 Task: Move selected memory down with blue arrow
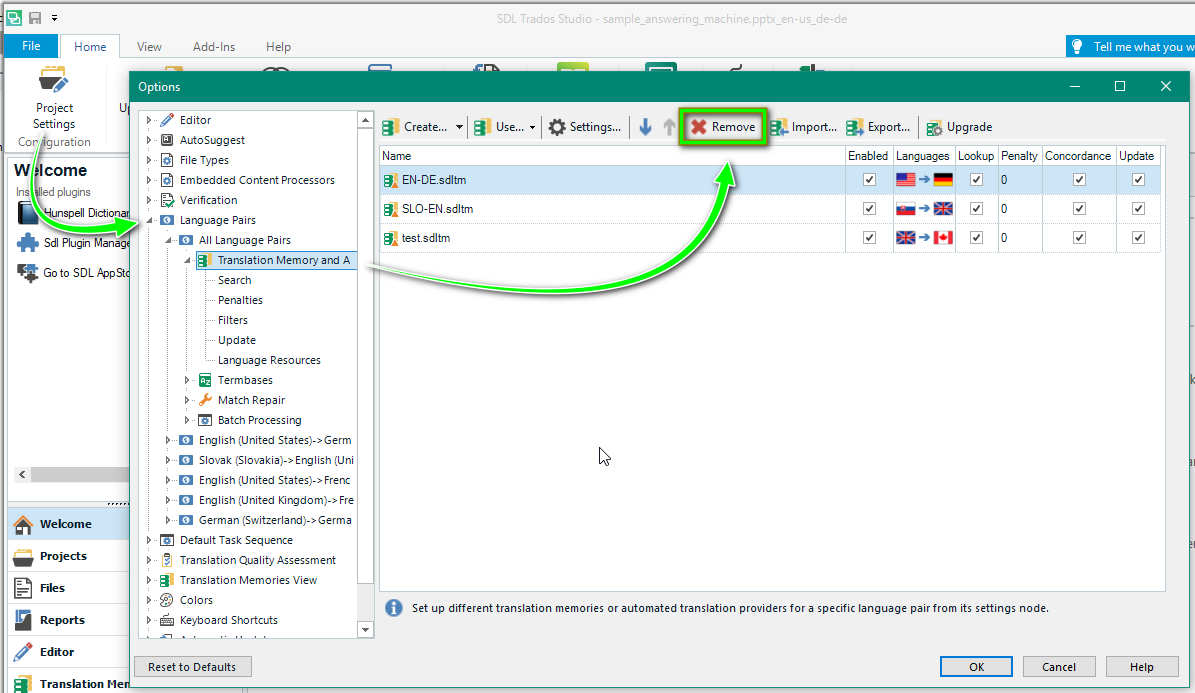point(646,127)
